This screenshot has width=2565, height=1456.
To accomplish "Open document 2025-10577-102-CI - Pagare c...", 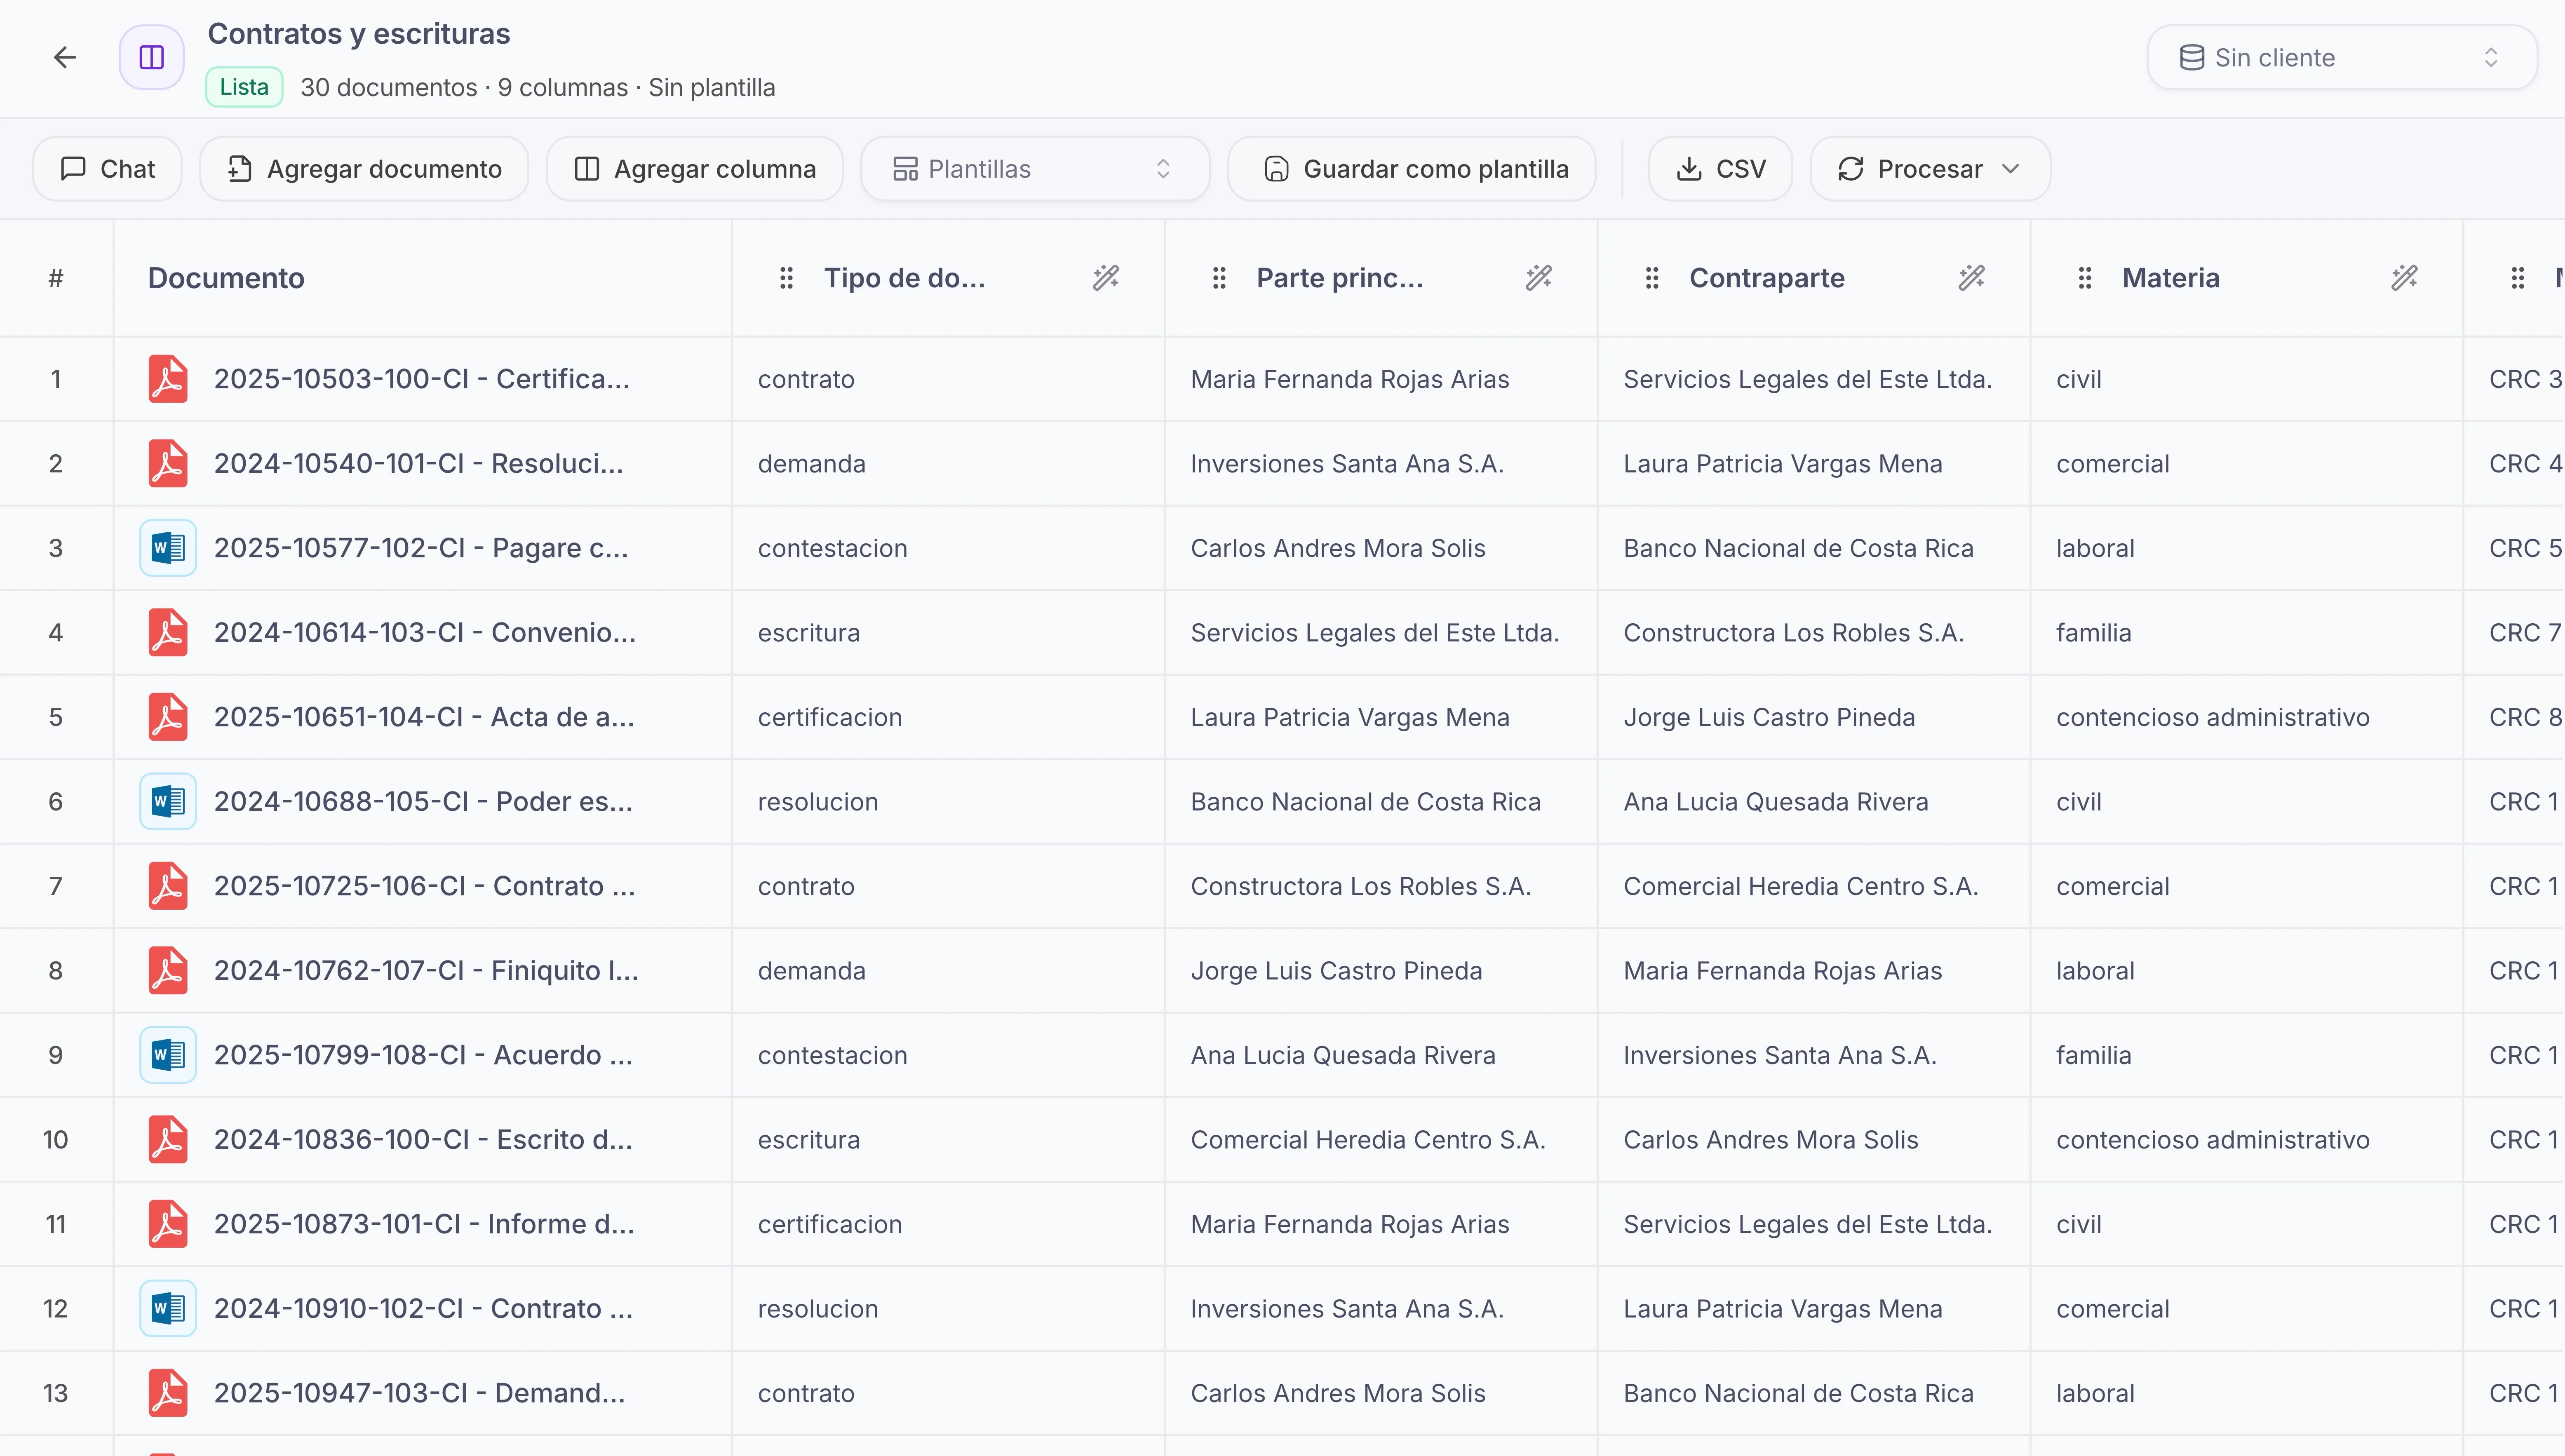I will (421, 548).
